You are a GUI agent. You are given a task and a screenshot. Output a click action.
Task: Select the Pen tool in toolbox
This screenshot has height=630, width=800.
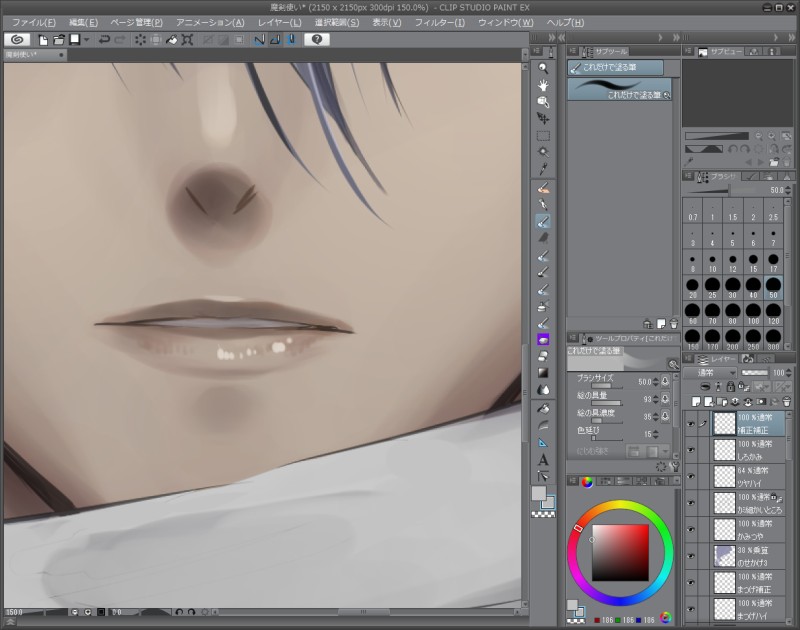tap(543, 205)
